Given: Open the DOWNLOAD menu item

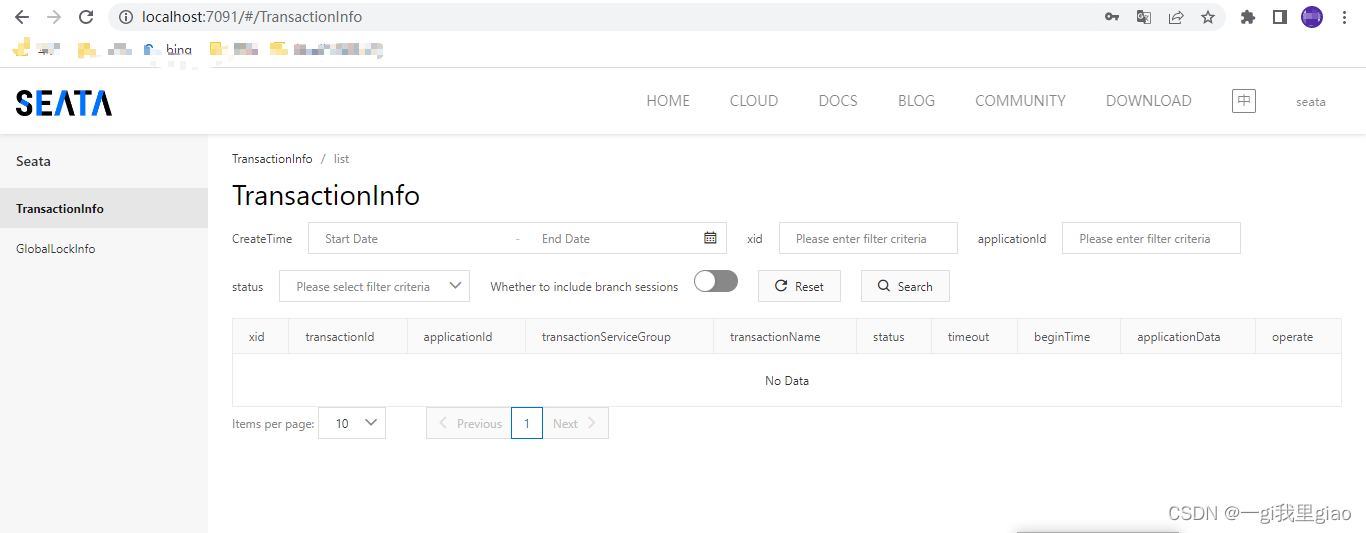Looking at the screenshot, I should 1148,101.
